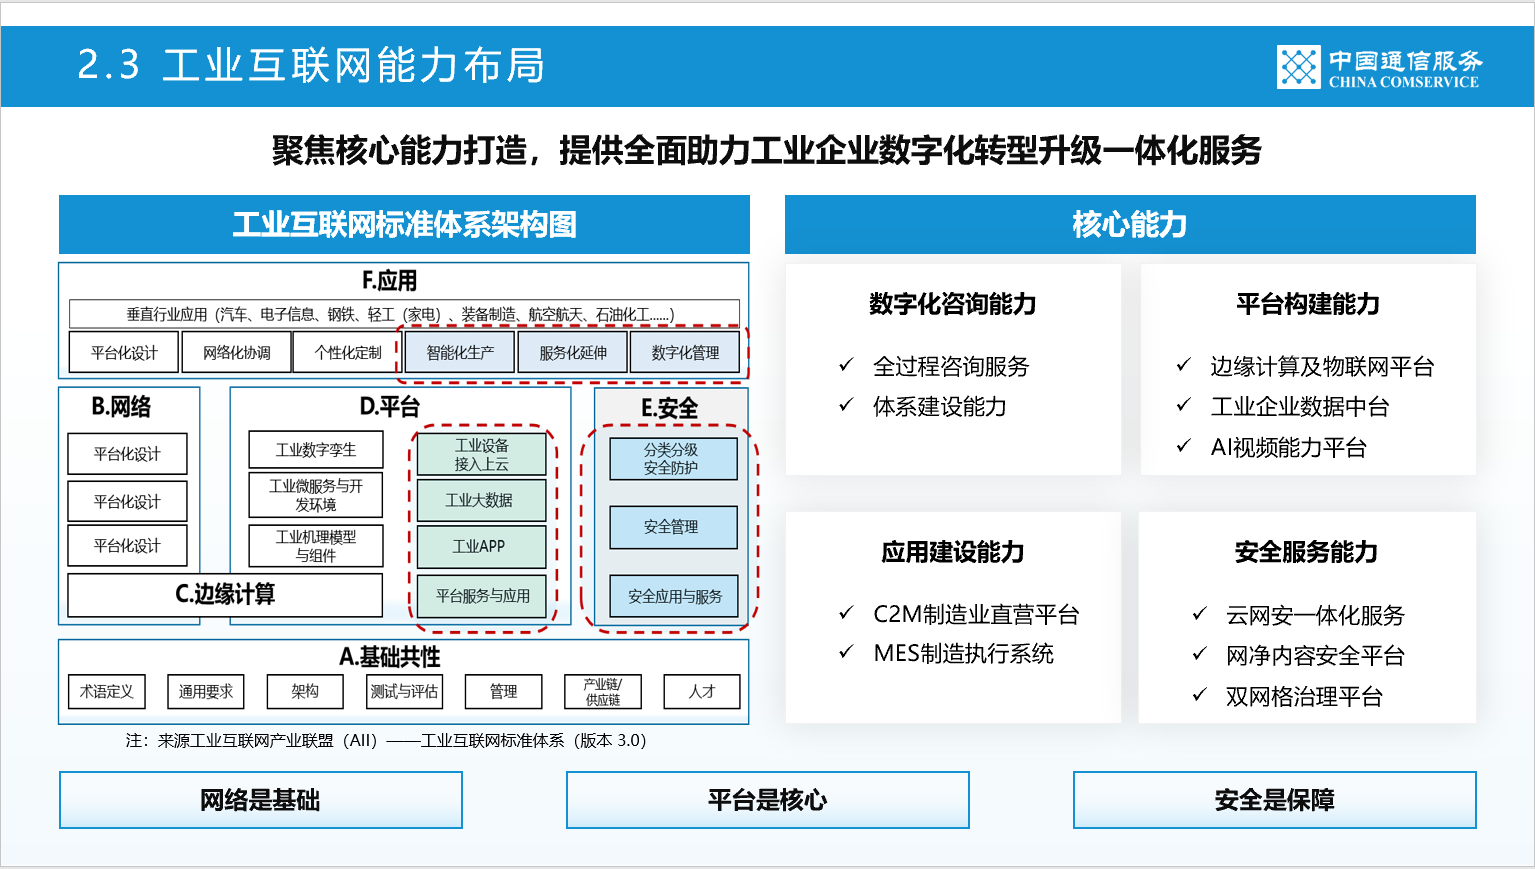This screenshot has height=869, width=1535.
Task: Select the C.边缘计算 box
Action: tap(225, 594)
